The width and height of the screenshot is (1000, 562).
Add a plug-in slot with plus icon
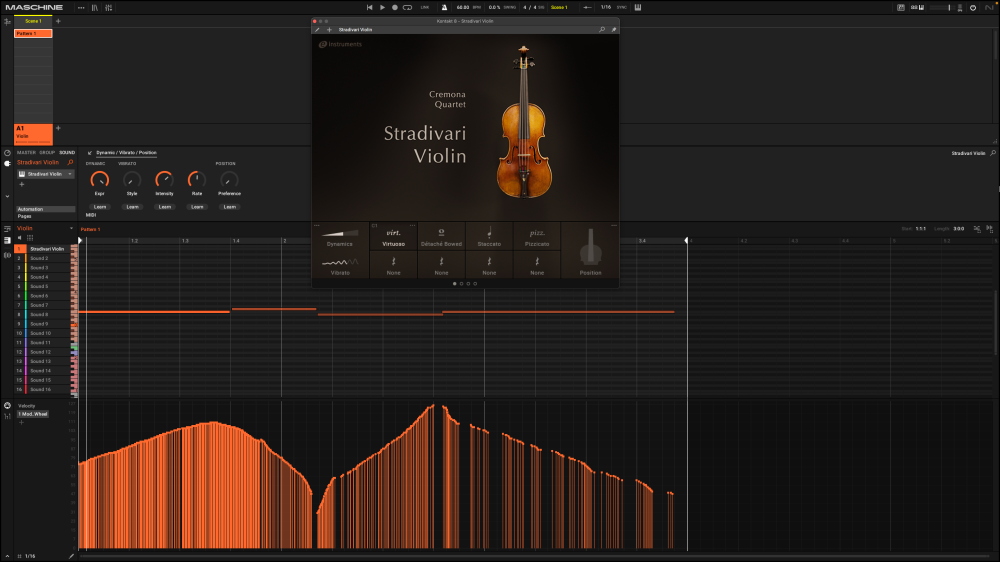21,184
